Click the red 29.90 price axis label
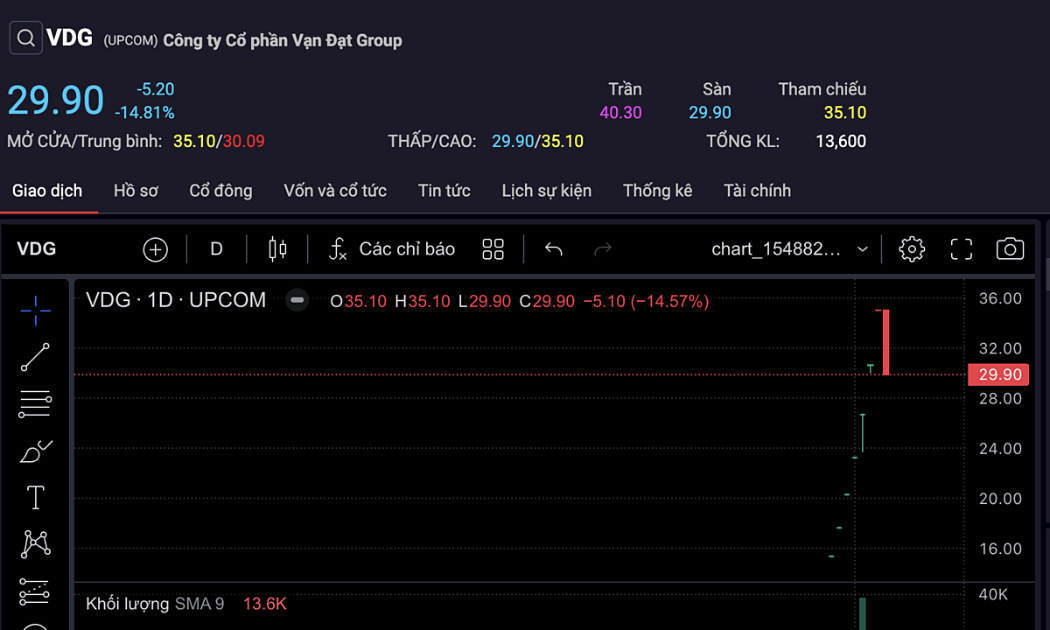 click(999, 374)
